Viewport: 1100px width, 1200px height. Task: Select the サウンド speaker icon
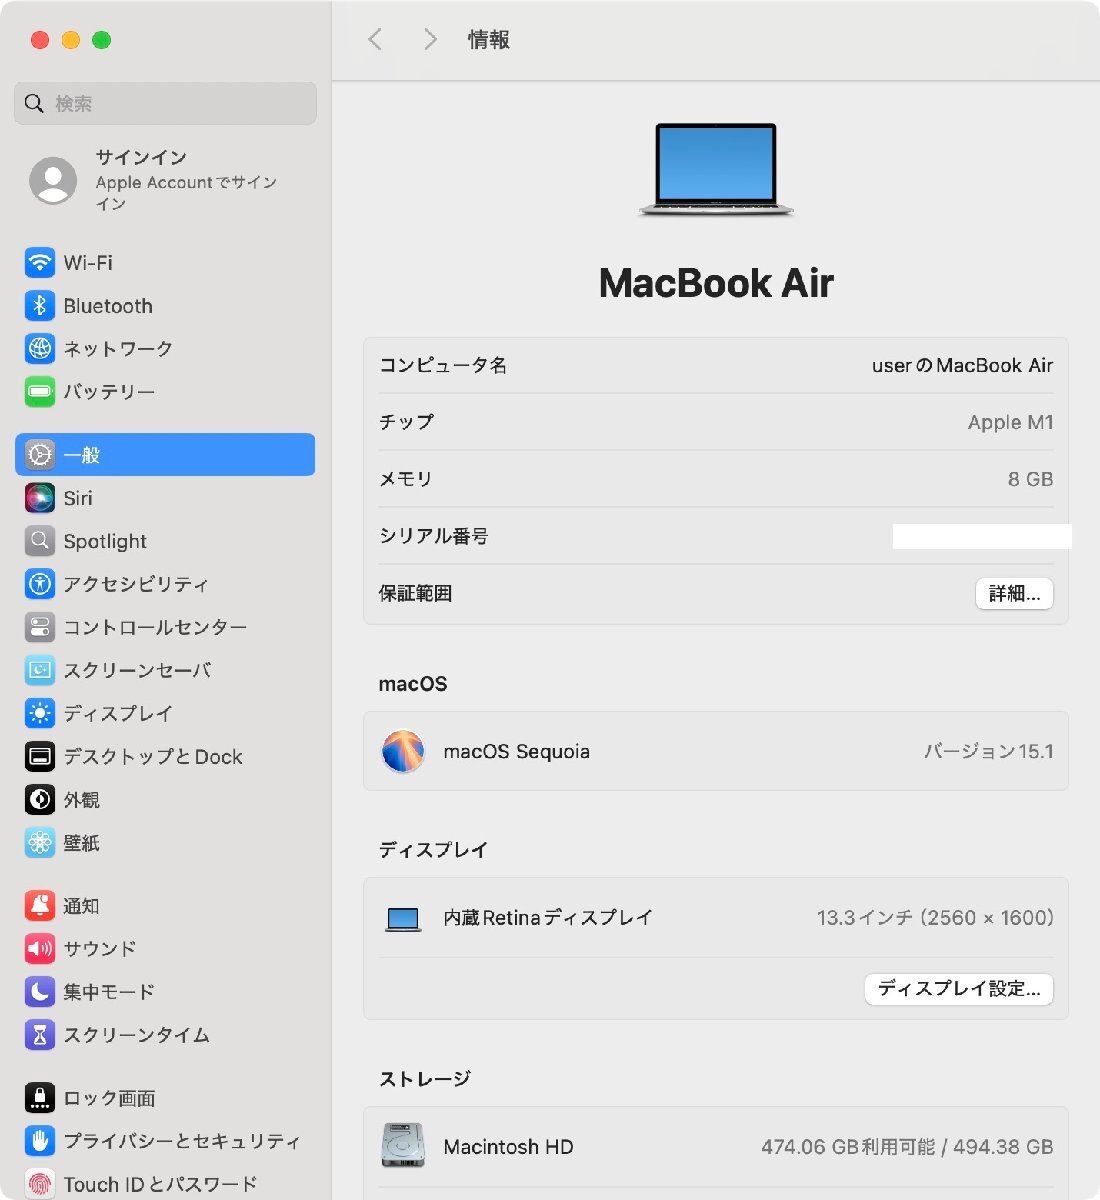click(40, 949)
